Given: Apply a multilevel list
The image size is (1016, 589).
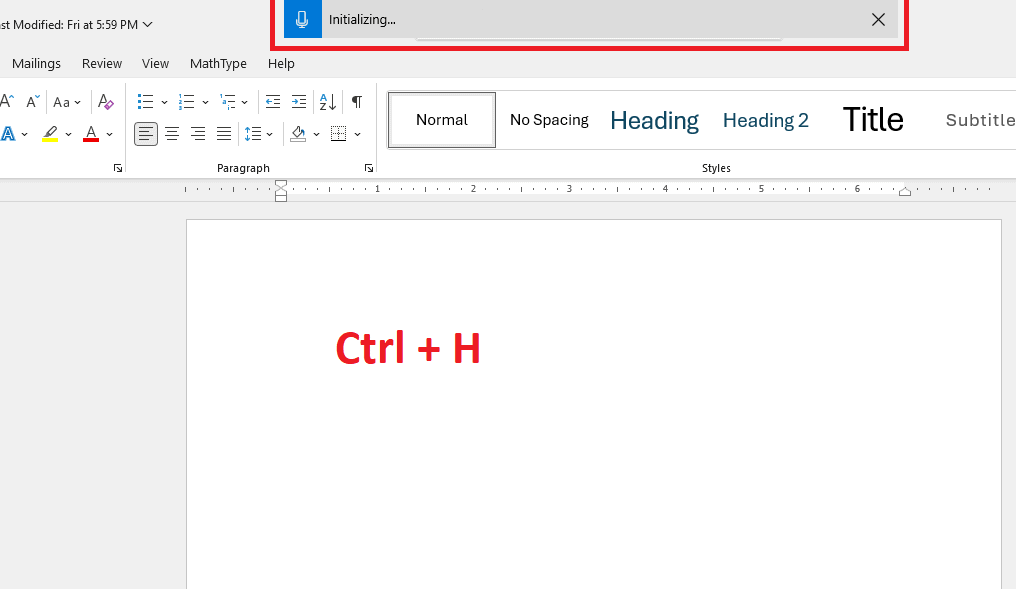Looking at the screenshot, I should tap(227, 102).
